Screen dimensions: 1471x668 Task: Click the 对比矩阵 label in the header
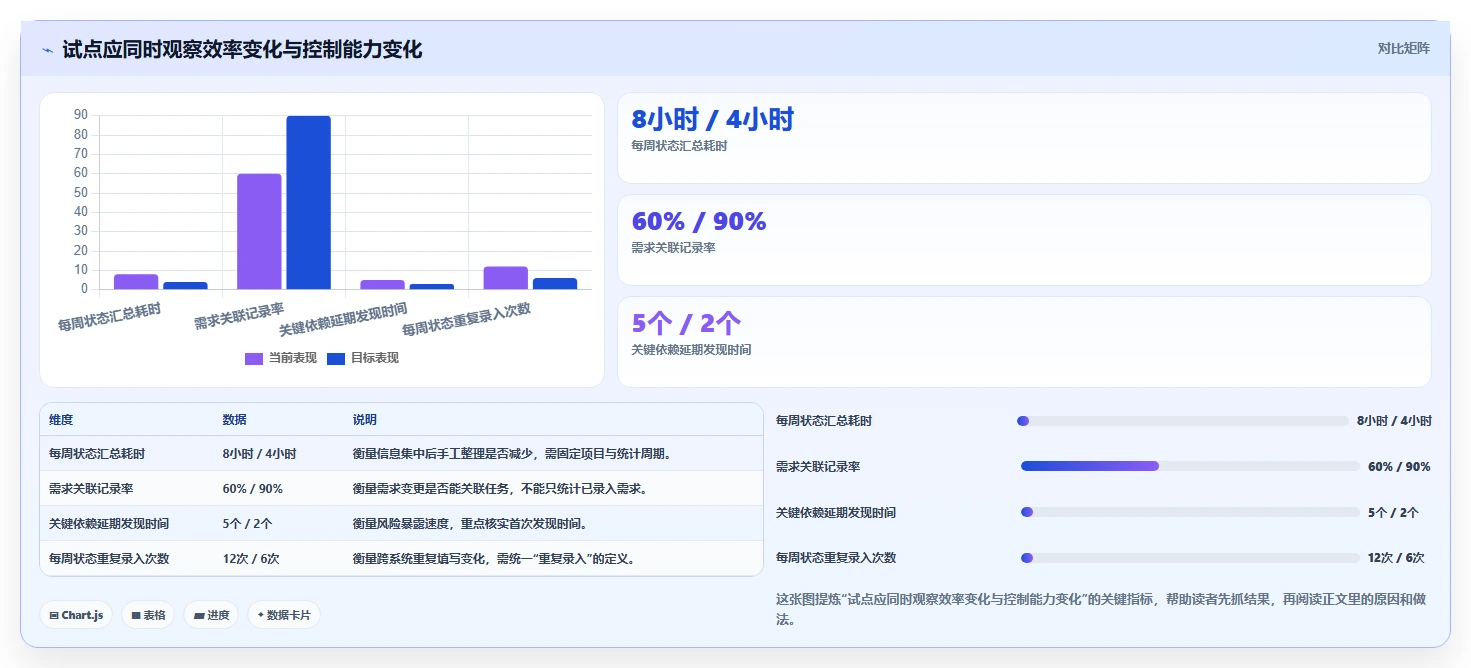1404,49
